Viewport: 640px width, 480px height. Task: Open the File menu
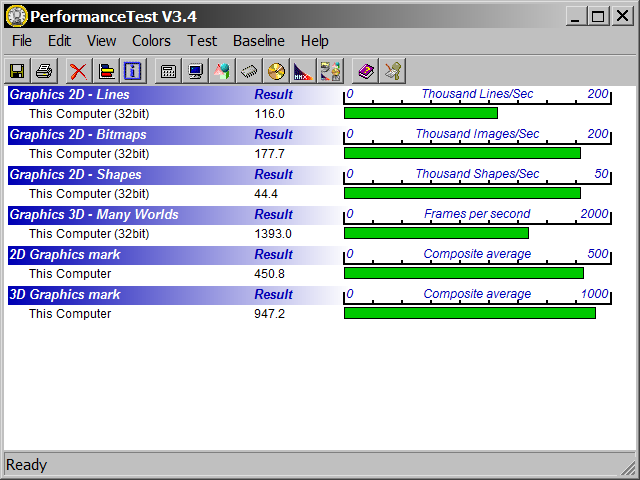click(22, 41)
